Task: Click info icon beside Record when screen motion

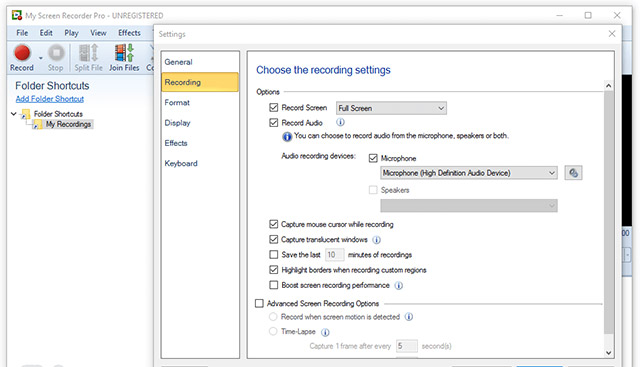Action: tap(409, 317)
